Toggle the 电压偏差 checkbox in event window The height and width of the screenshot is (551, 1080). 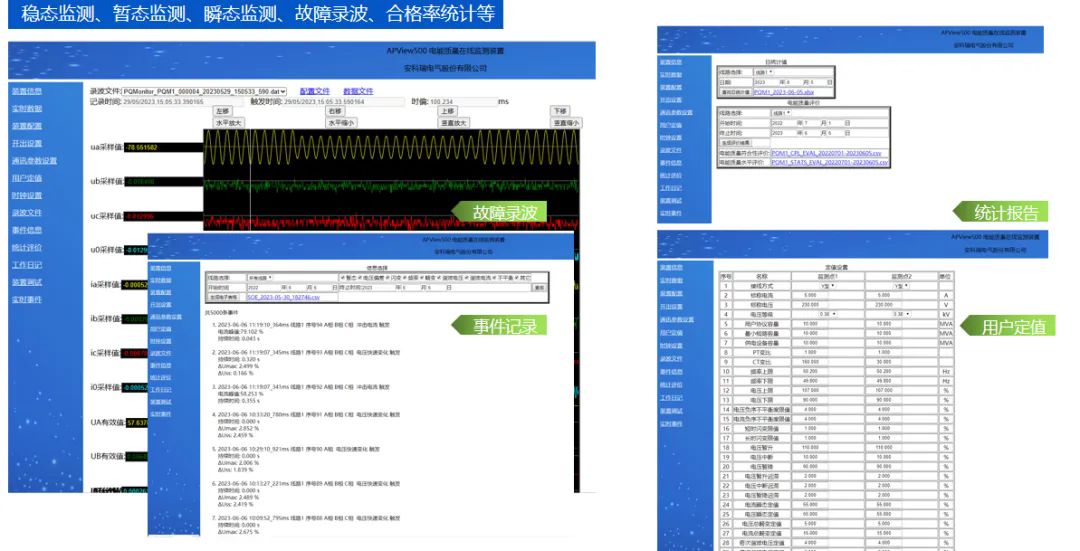(360, 278)
